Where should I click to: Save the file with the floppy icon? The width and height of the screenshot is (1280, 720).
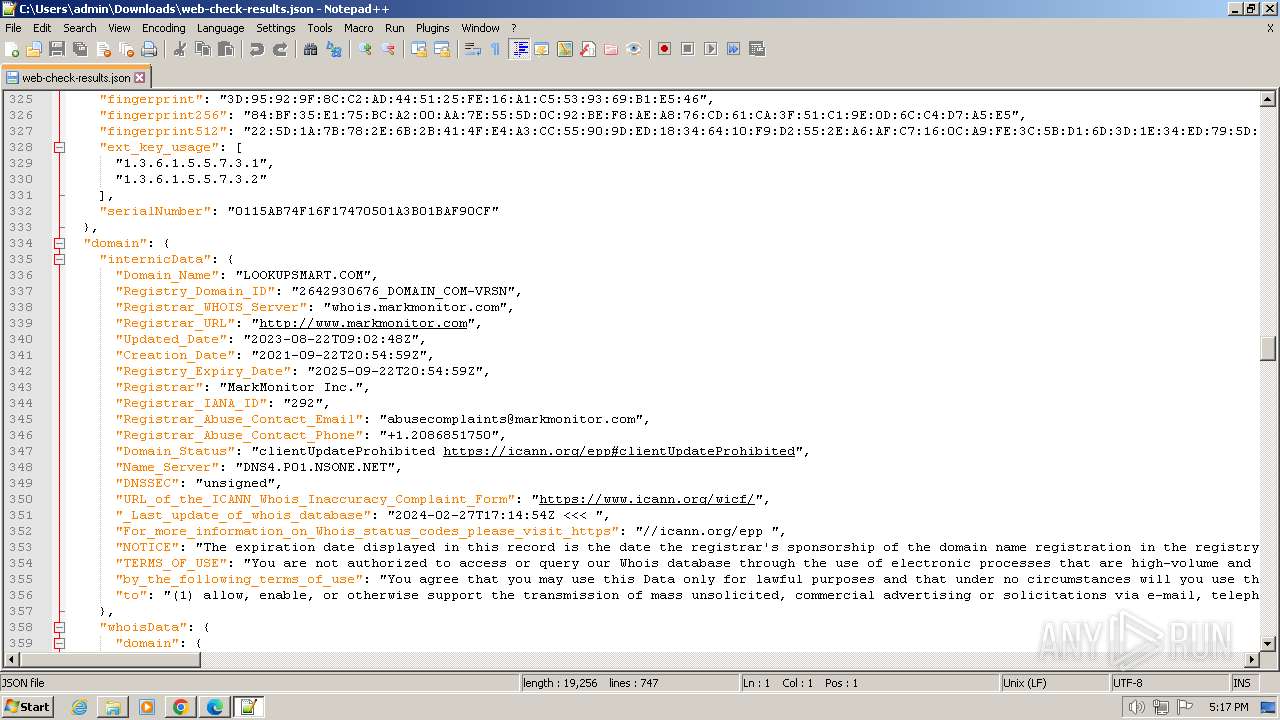(57, 49)
